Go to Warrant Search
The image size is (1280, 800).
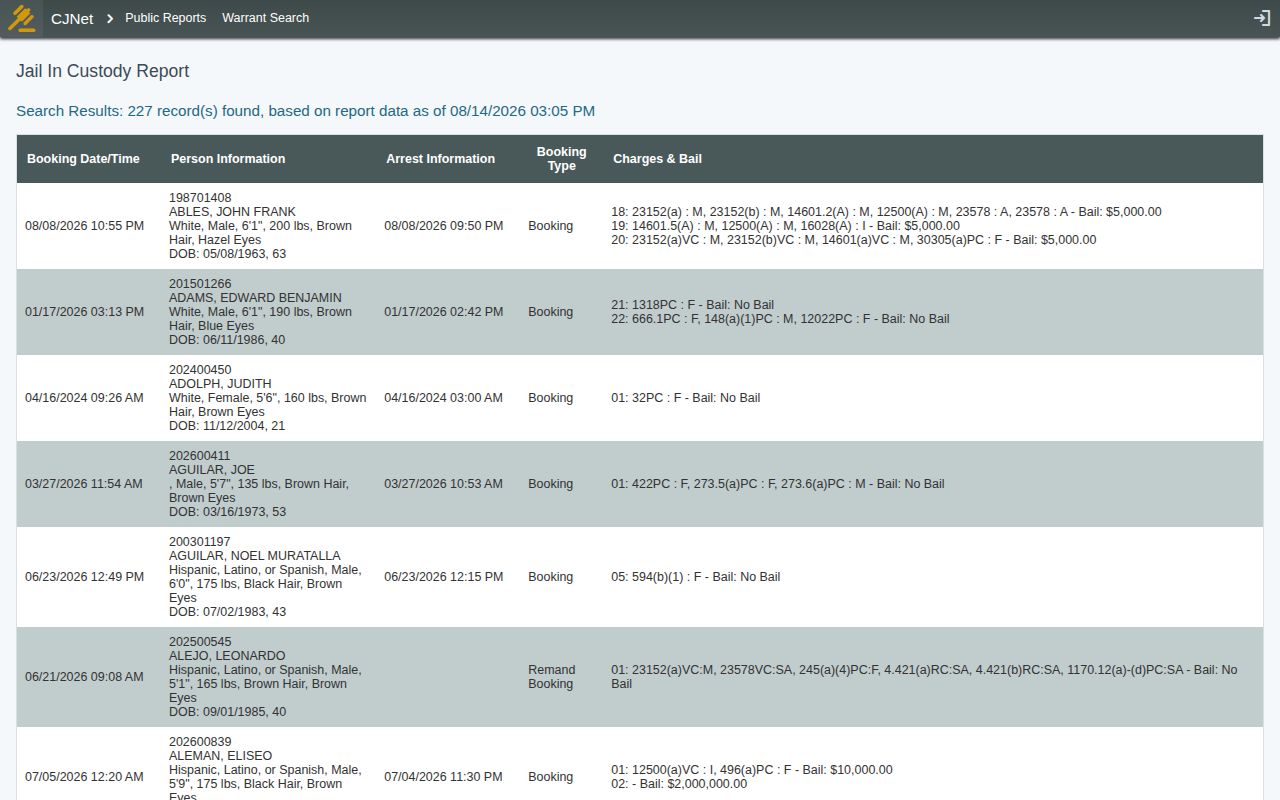(265, 18)
